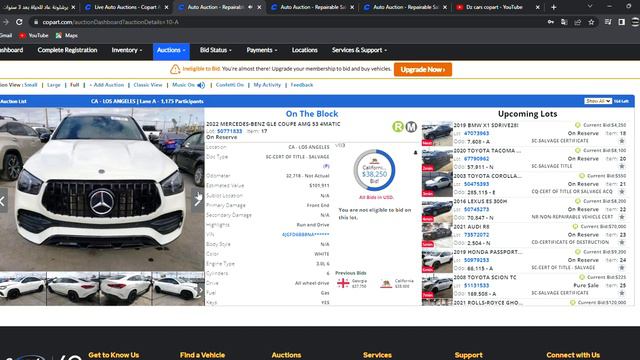Expand the Auctions menu
The height and width of the screenshot is (360, 640).
(x=171, y=51)
